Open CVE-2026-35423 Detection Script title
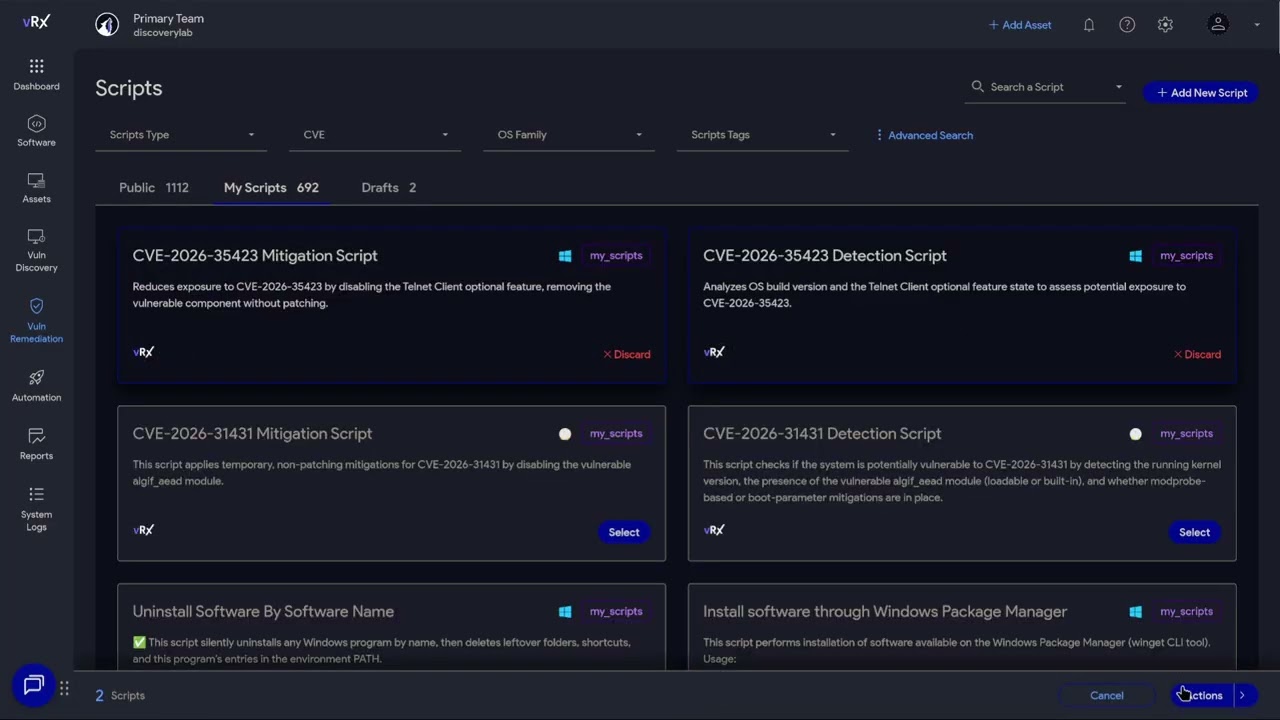The height and width of the screenshot is (720, 1280). pyautogui.click(x=825, y=256)
